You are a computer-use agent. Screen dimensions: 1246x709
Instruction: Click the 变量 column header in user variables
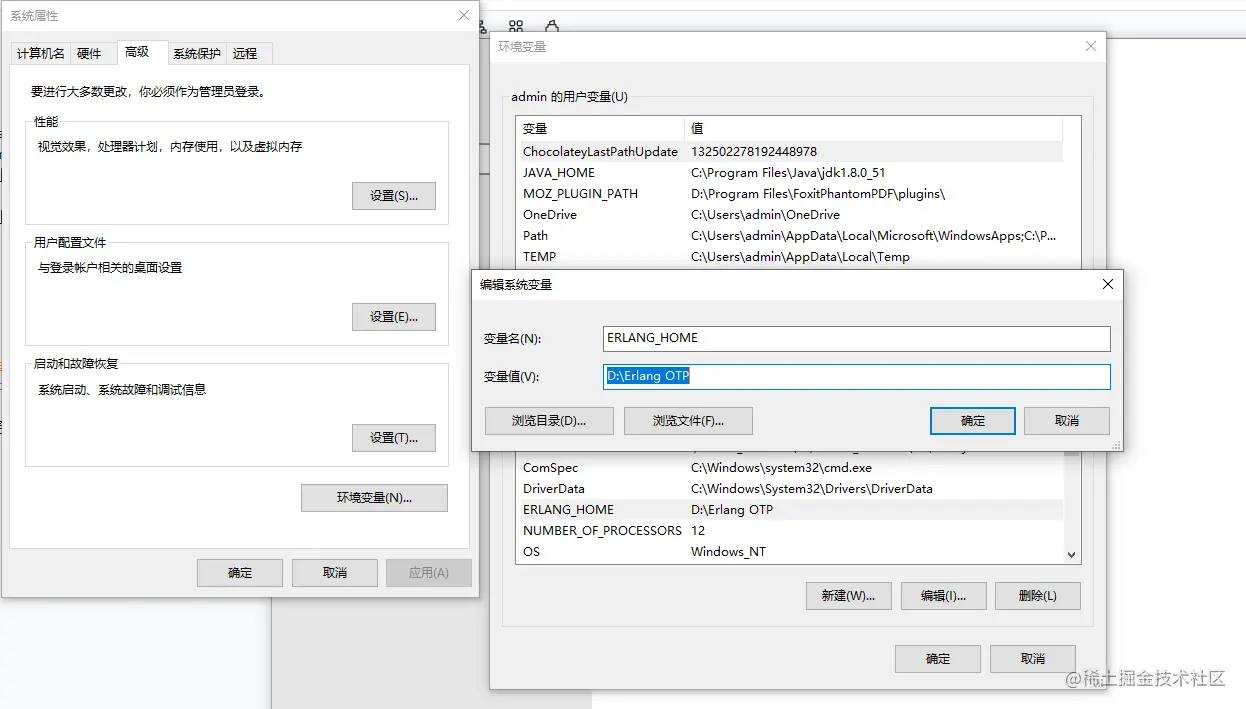600,129
